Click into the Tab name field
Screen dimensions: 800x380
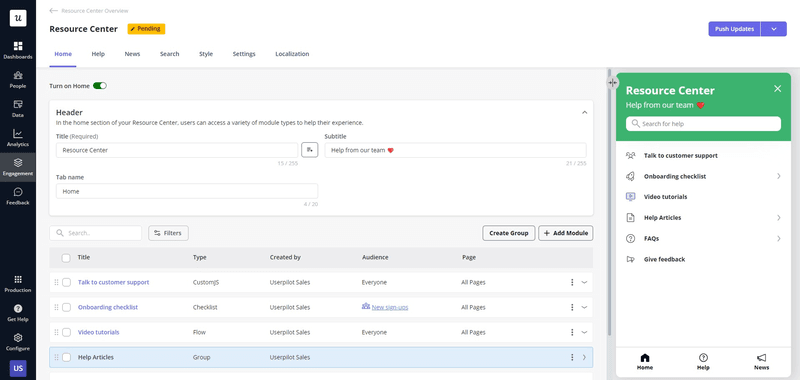187,191
